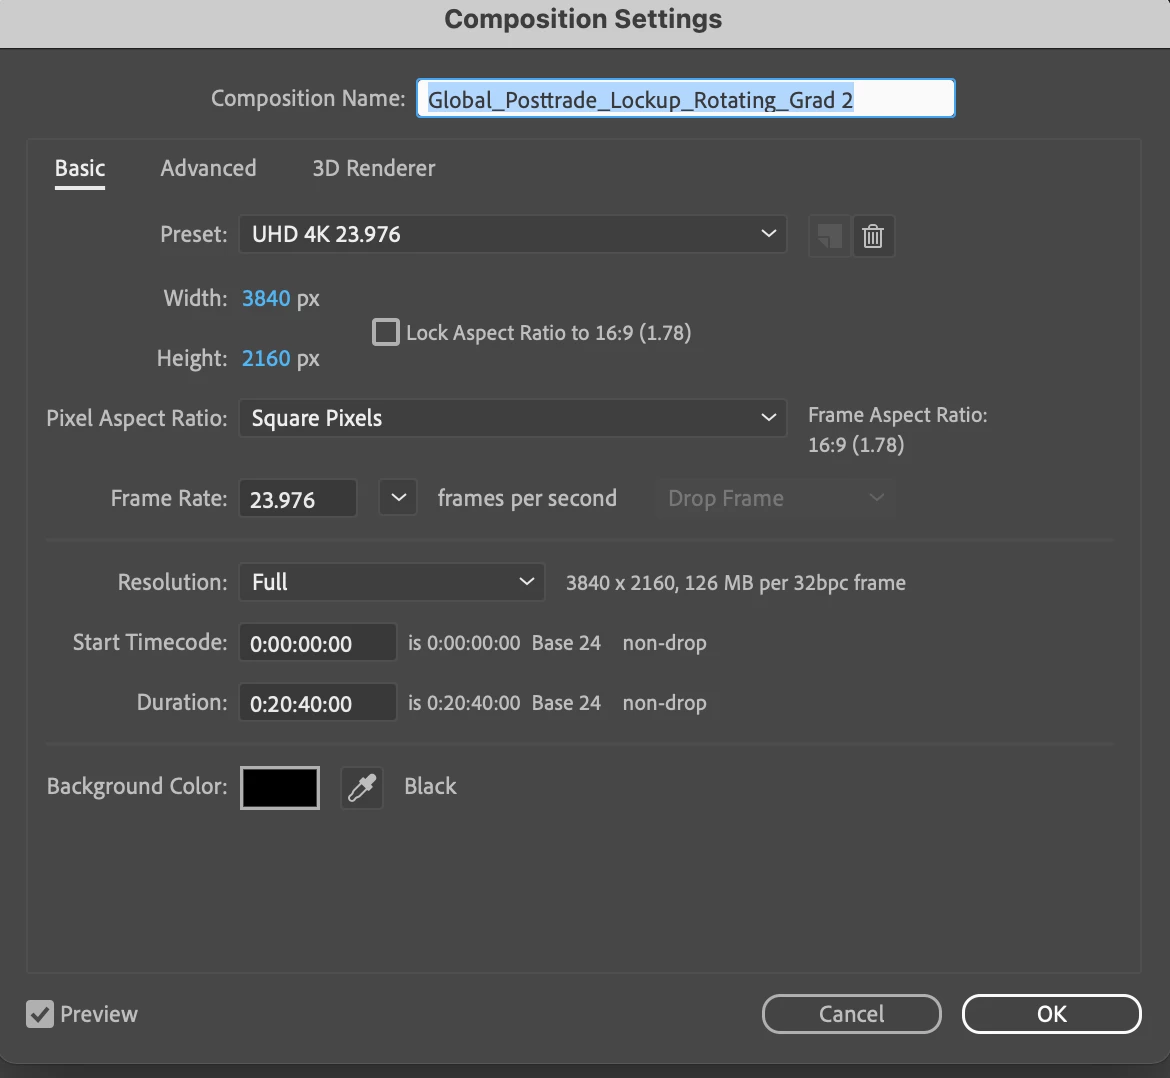Switch to the Advanced tab
The height and width of the screenshot is (1078, 1170).
pyautogui.click(x=208, y=169)
